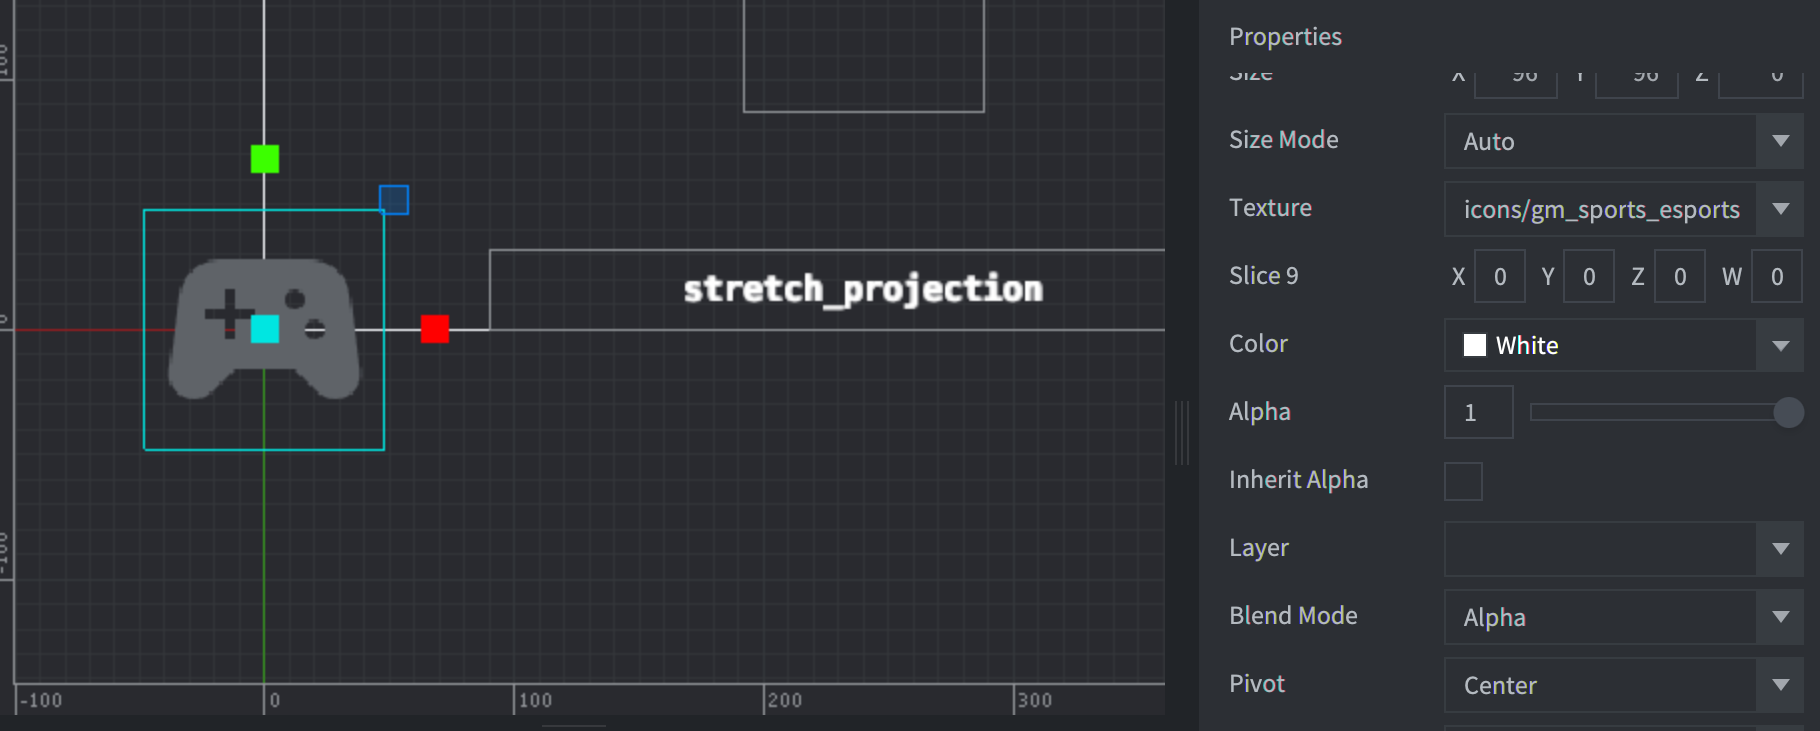
Task: Click the Alpha slider thumb
Action: pyautogui.click(x=1787, y=411)
